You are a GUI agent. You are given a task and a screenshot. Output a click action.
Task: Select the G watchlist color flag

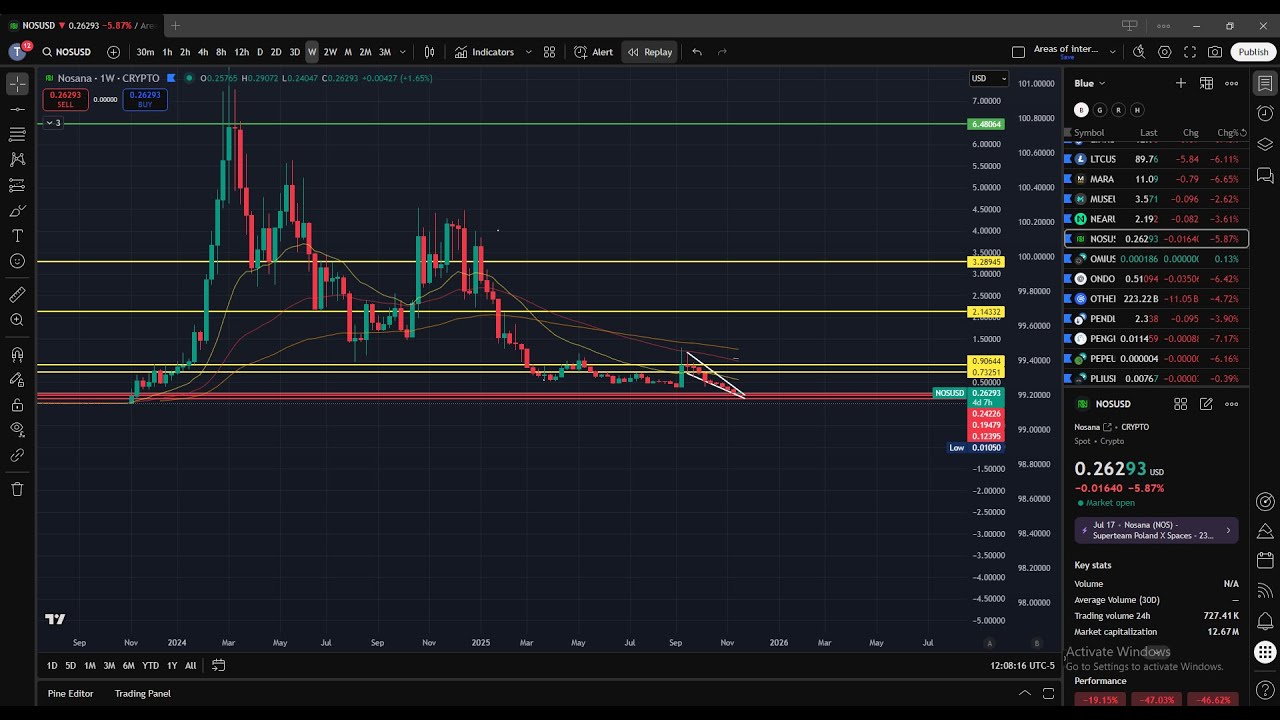tap(1099, 110)
